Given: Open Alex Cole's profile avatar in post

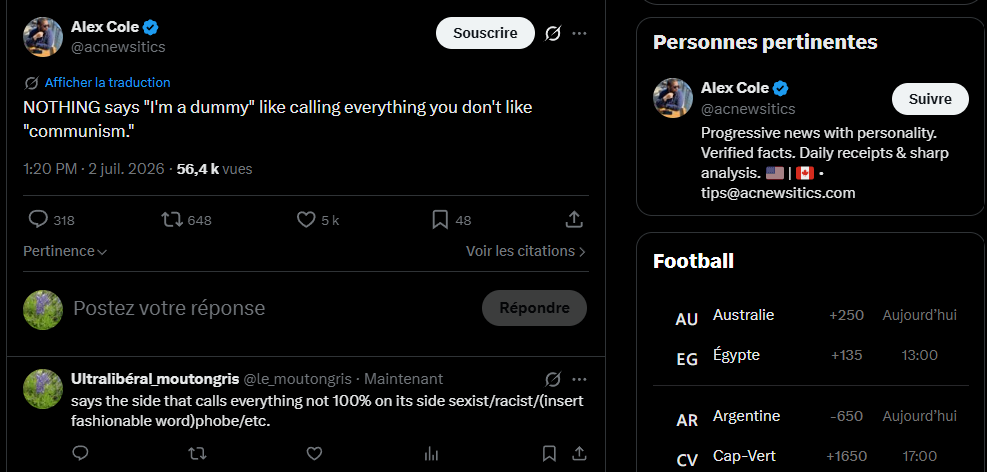Looking at the screenshot, I should tap(43, 37).
